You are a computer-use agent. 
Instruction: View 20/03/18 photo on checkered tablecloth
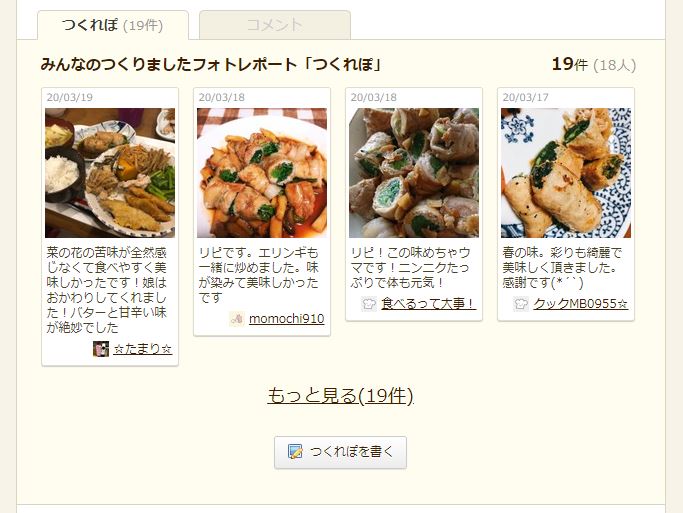262,173
